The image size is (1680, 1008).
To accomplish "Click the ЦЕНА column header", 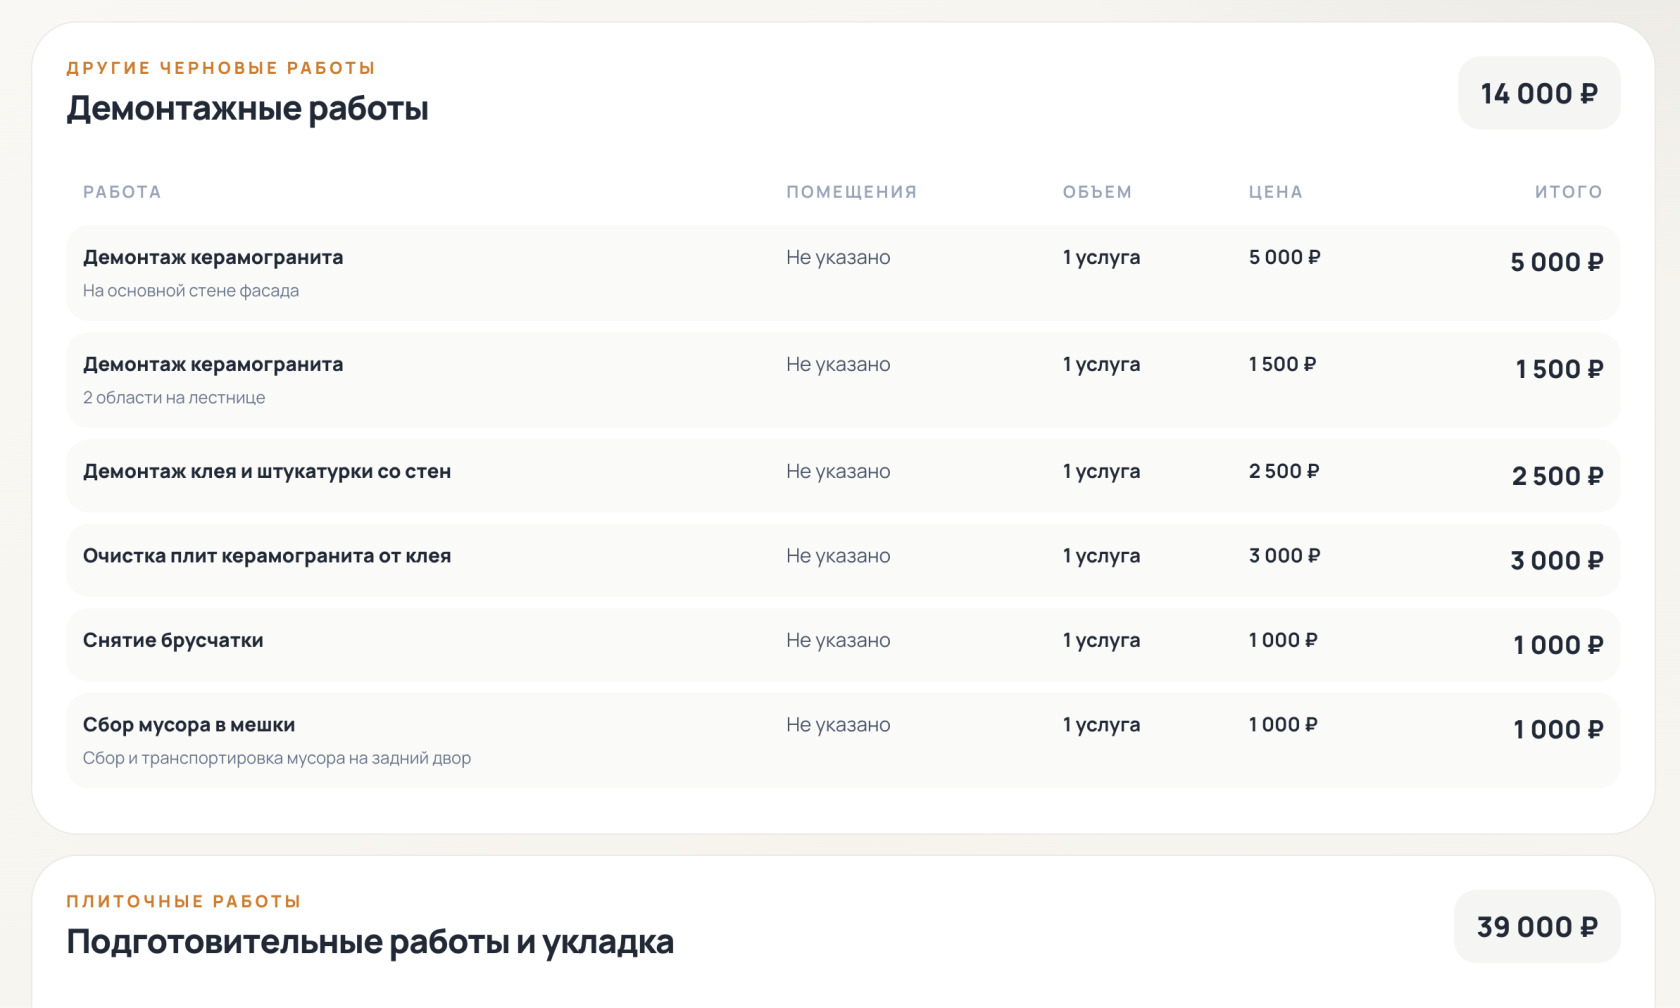I will (x=1276, y=192).
